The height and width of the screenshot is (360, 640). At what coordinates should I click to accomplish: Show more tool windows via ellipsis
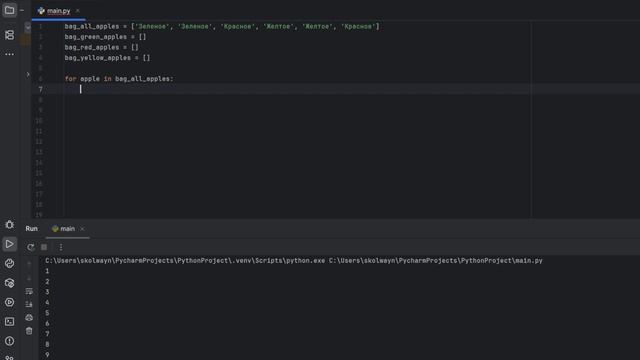[9, 54]
